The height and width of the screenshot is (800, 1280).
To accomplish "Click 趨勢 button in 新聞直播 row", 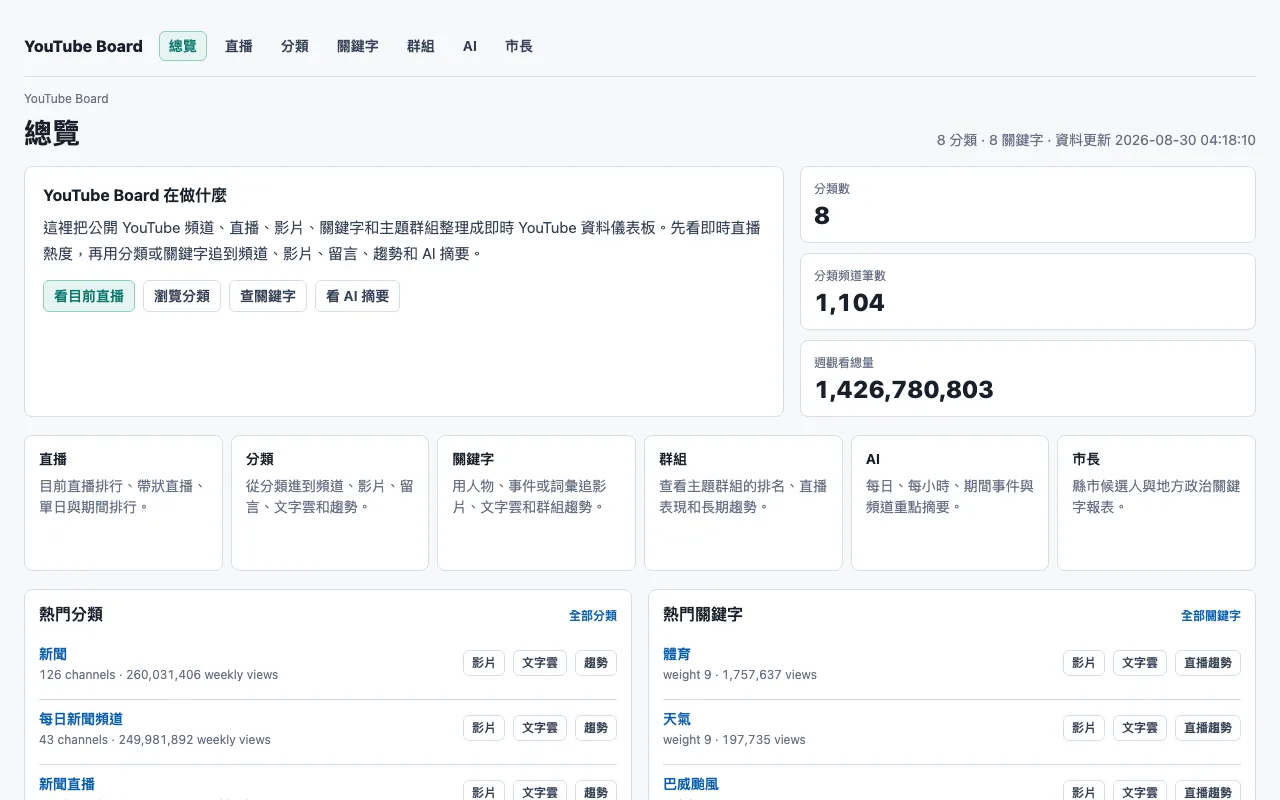I will [596, 792].
